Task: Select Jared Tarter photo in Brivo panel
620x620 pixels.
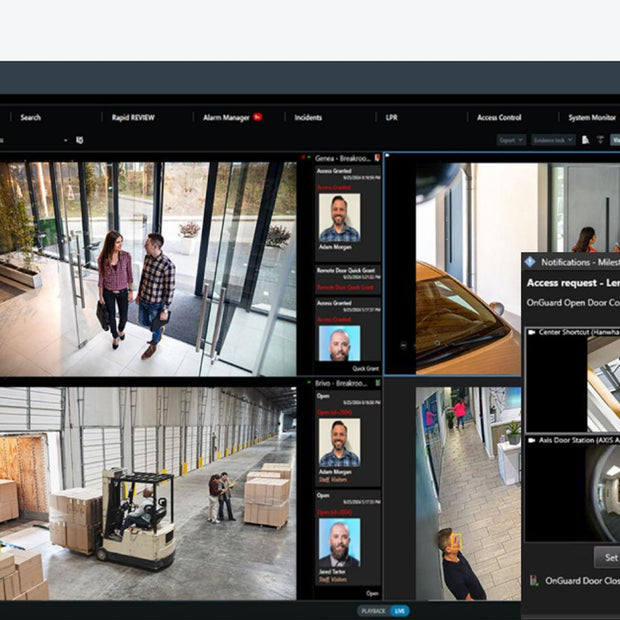Action: [340, 543]
